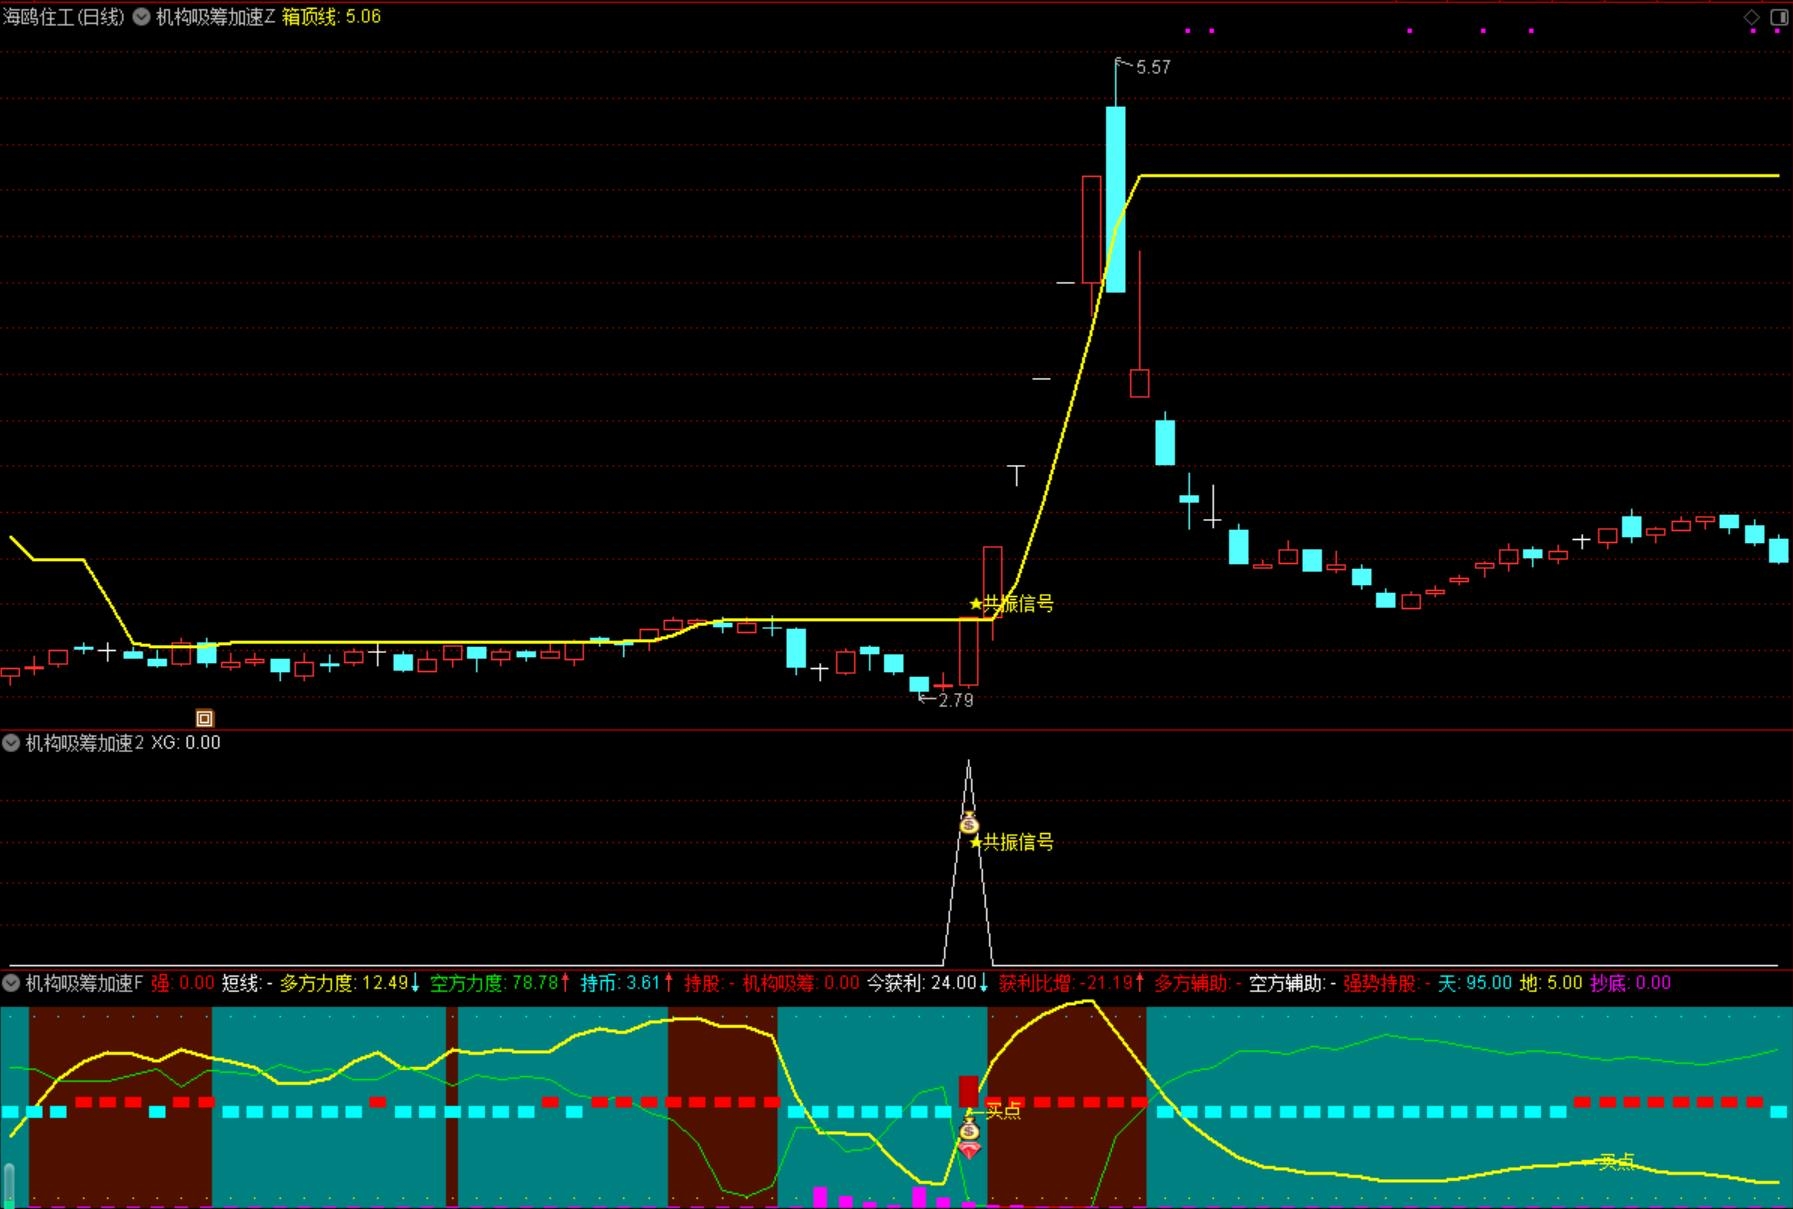Click the white XG signal spike peak
This screenshot has width=1793, height=1209.
[x=968, y=763]
